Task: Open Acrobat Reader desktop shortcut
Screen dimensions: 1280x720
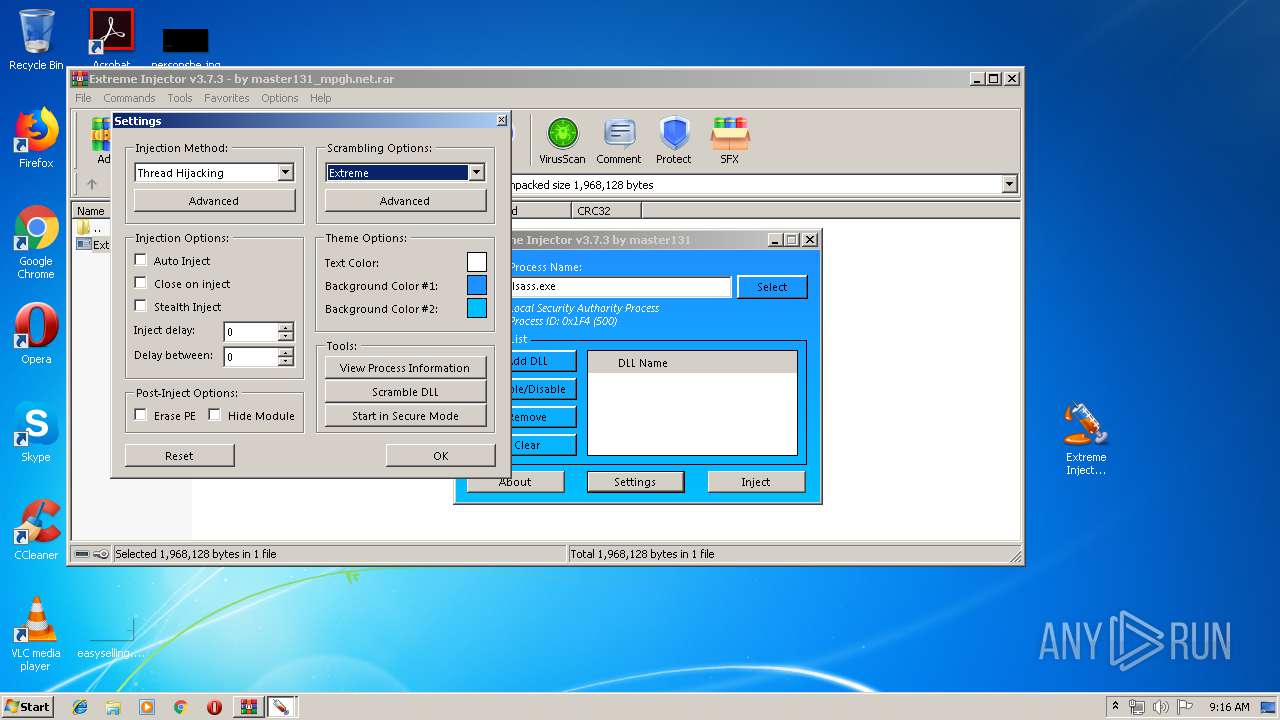Action: pyautogui.click(x=111, y=40)
